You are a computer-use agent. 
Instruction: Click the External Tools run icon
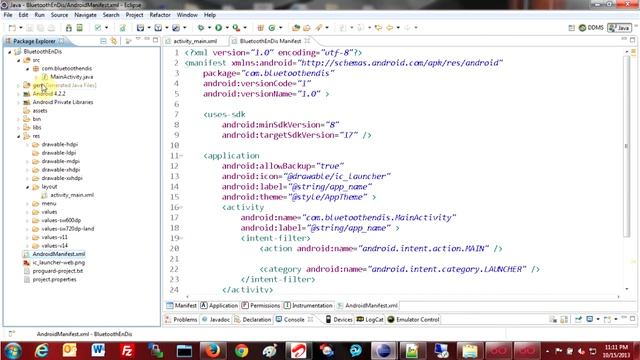236,28
